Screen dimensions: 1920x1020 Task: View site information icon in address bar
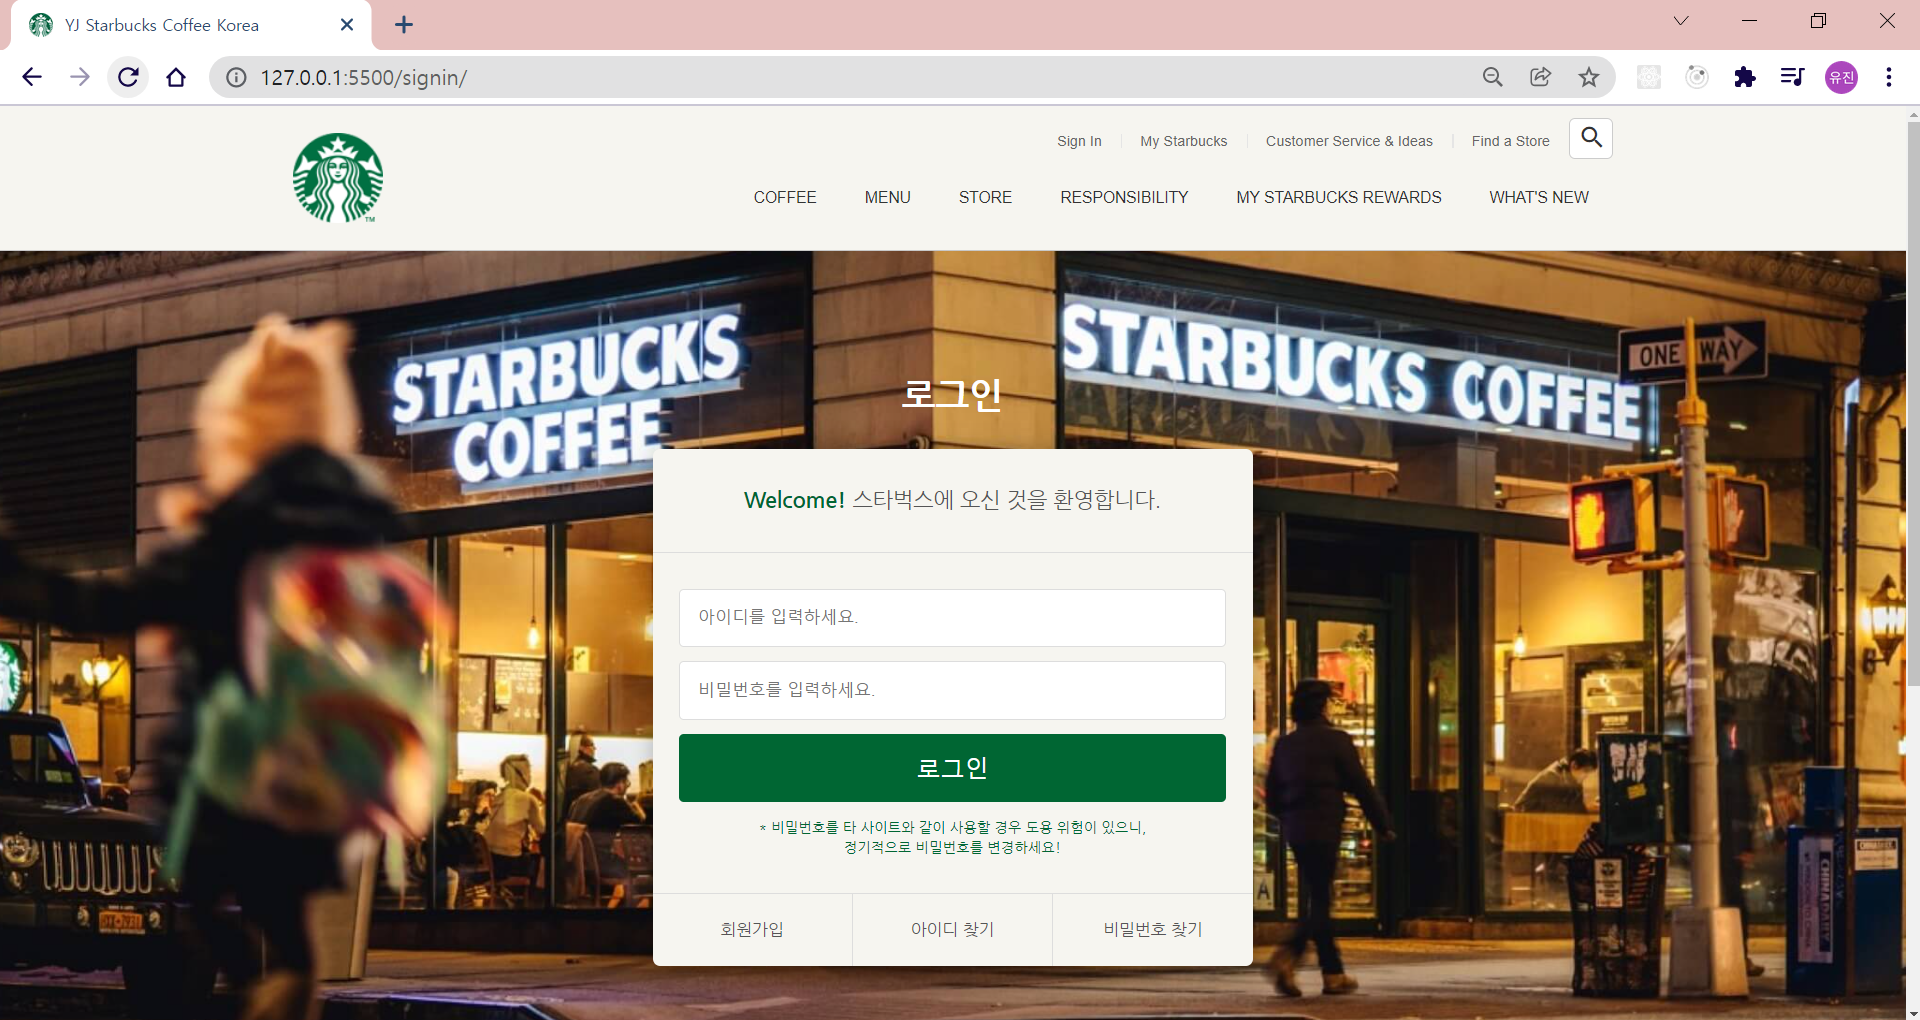click(x=236, y=77)
